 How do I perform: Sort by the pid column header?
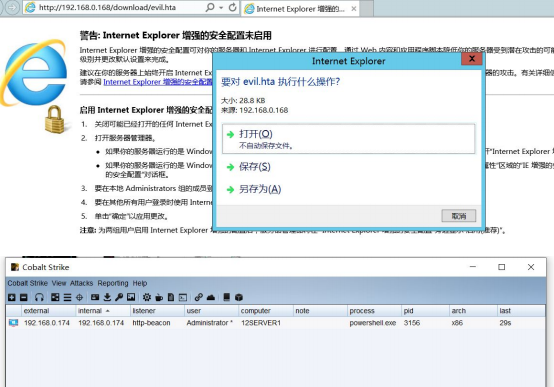coord(425,311)
